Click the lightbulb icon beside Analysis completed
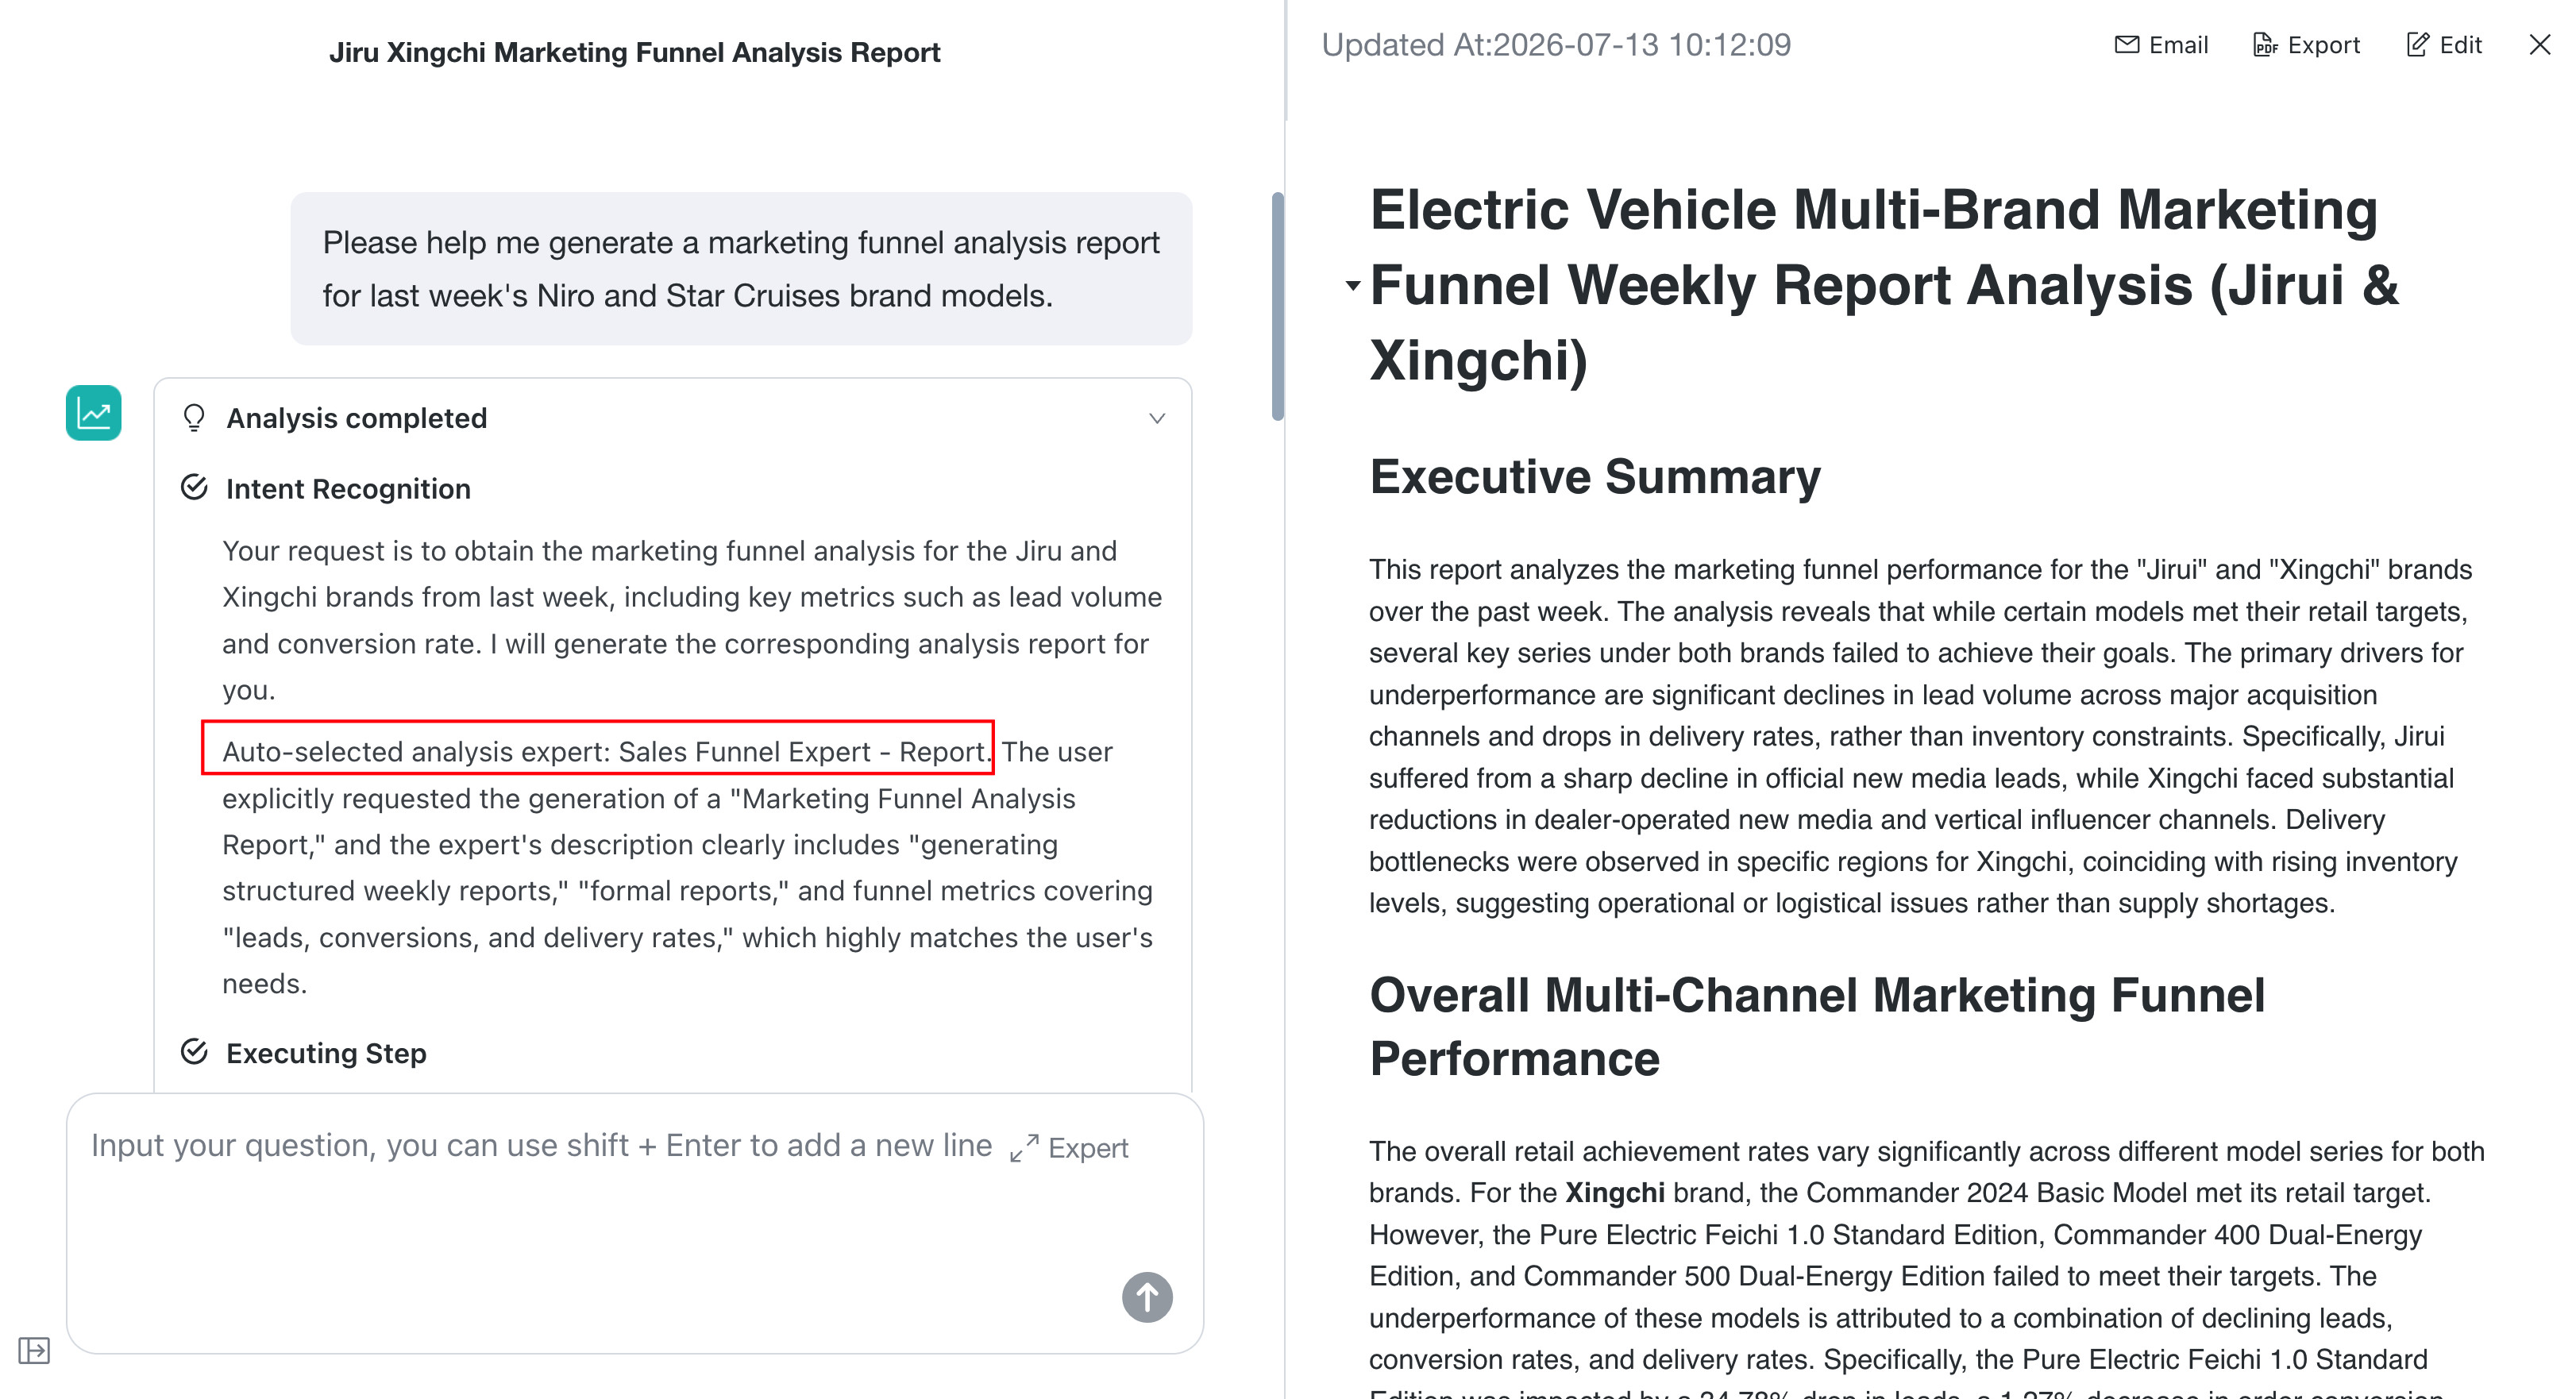2576x1399 pixels. click(194, 418)
